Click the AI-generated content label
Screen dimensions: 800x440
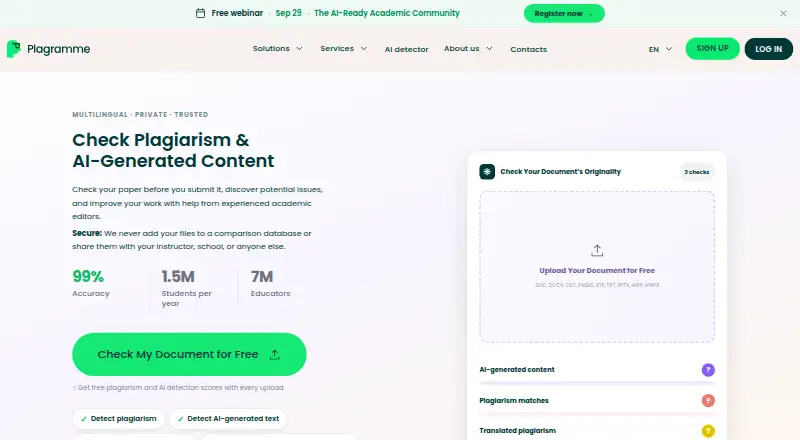coord(517,370)
